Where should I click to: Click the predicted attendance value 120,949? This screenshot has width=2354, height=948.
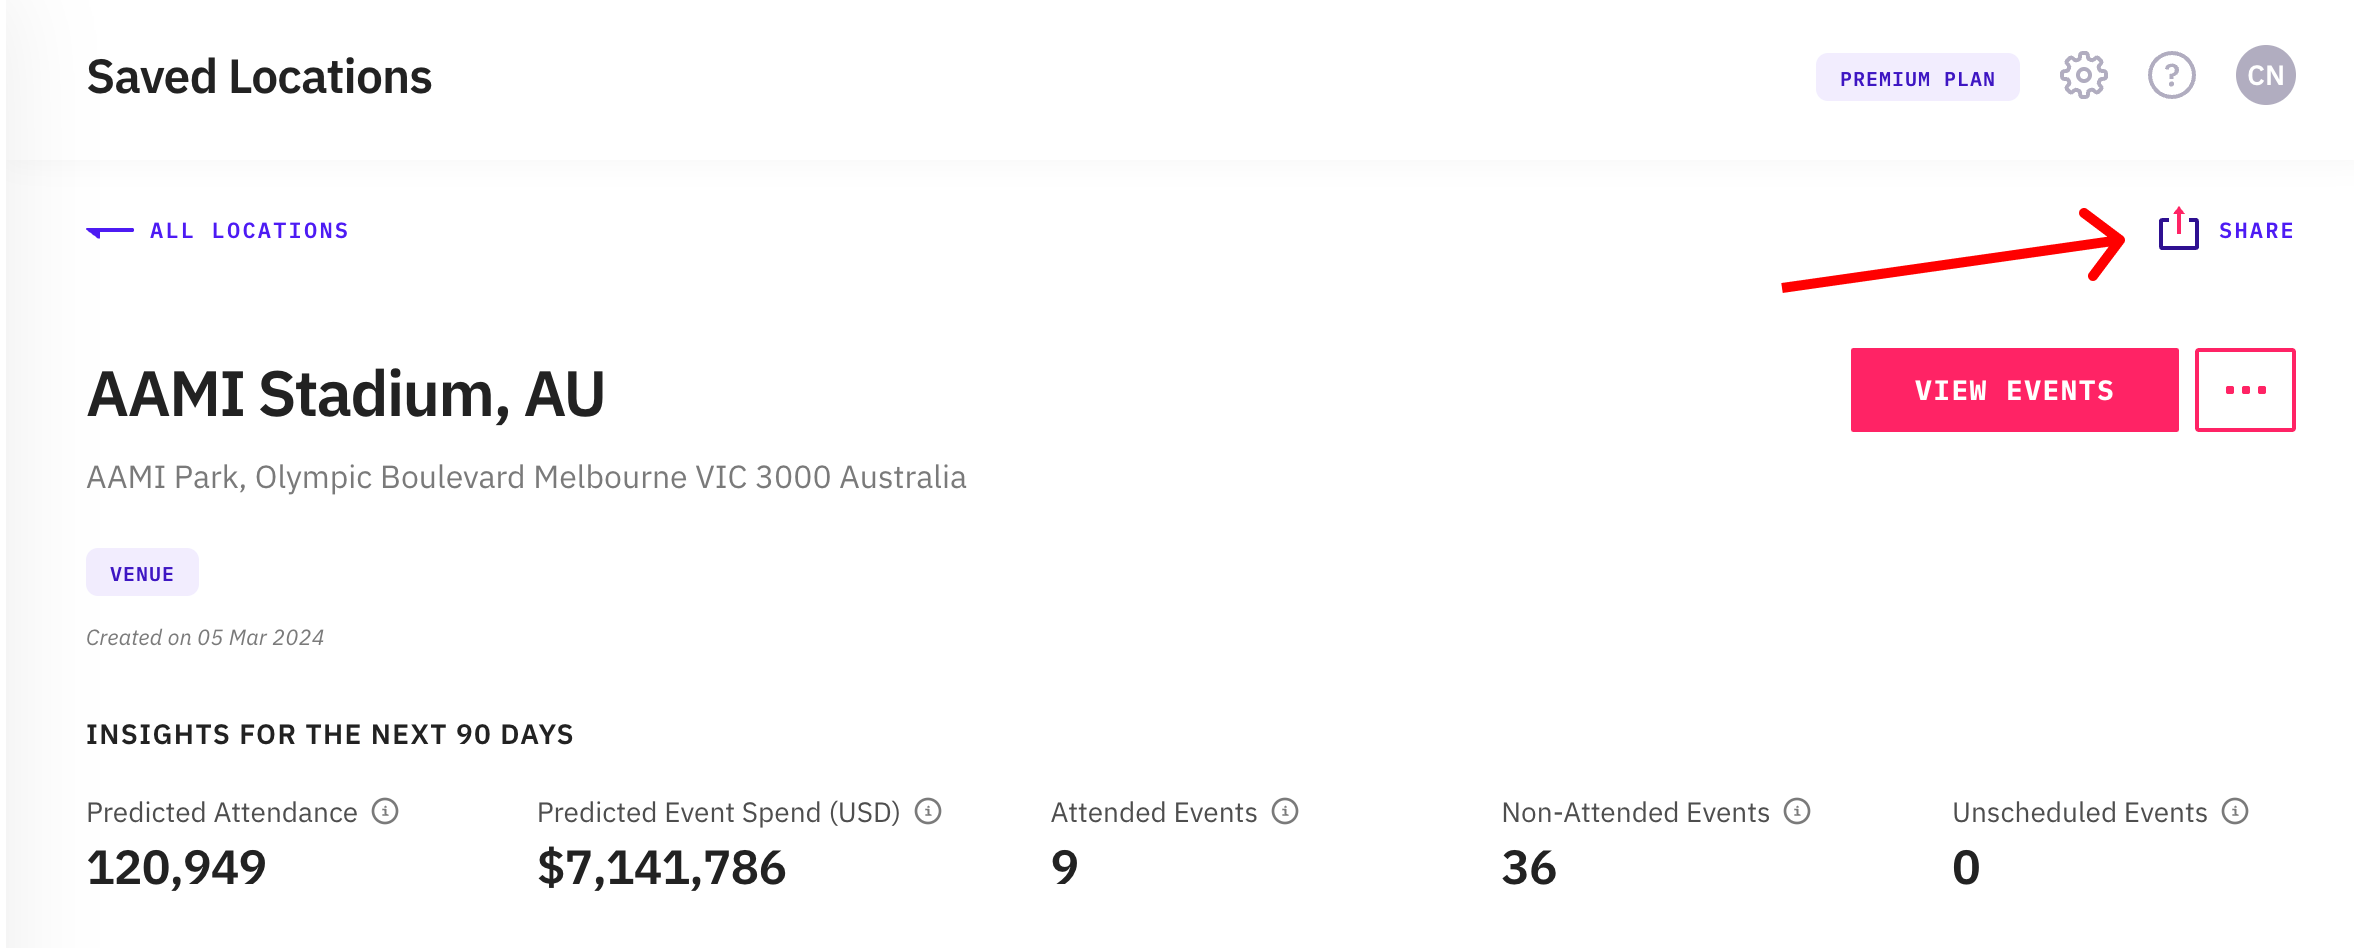pos(176,867)
